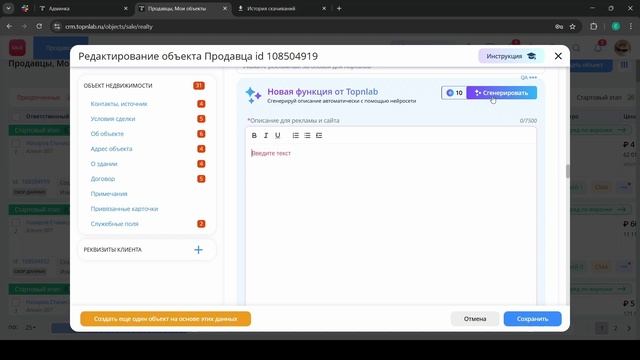Open the О здании section

tap(104, 164)
